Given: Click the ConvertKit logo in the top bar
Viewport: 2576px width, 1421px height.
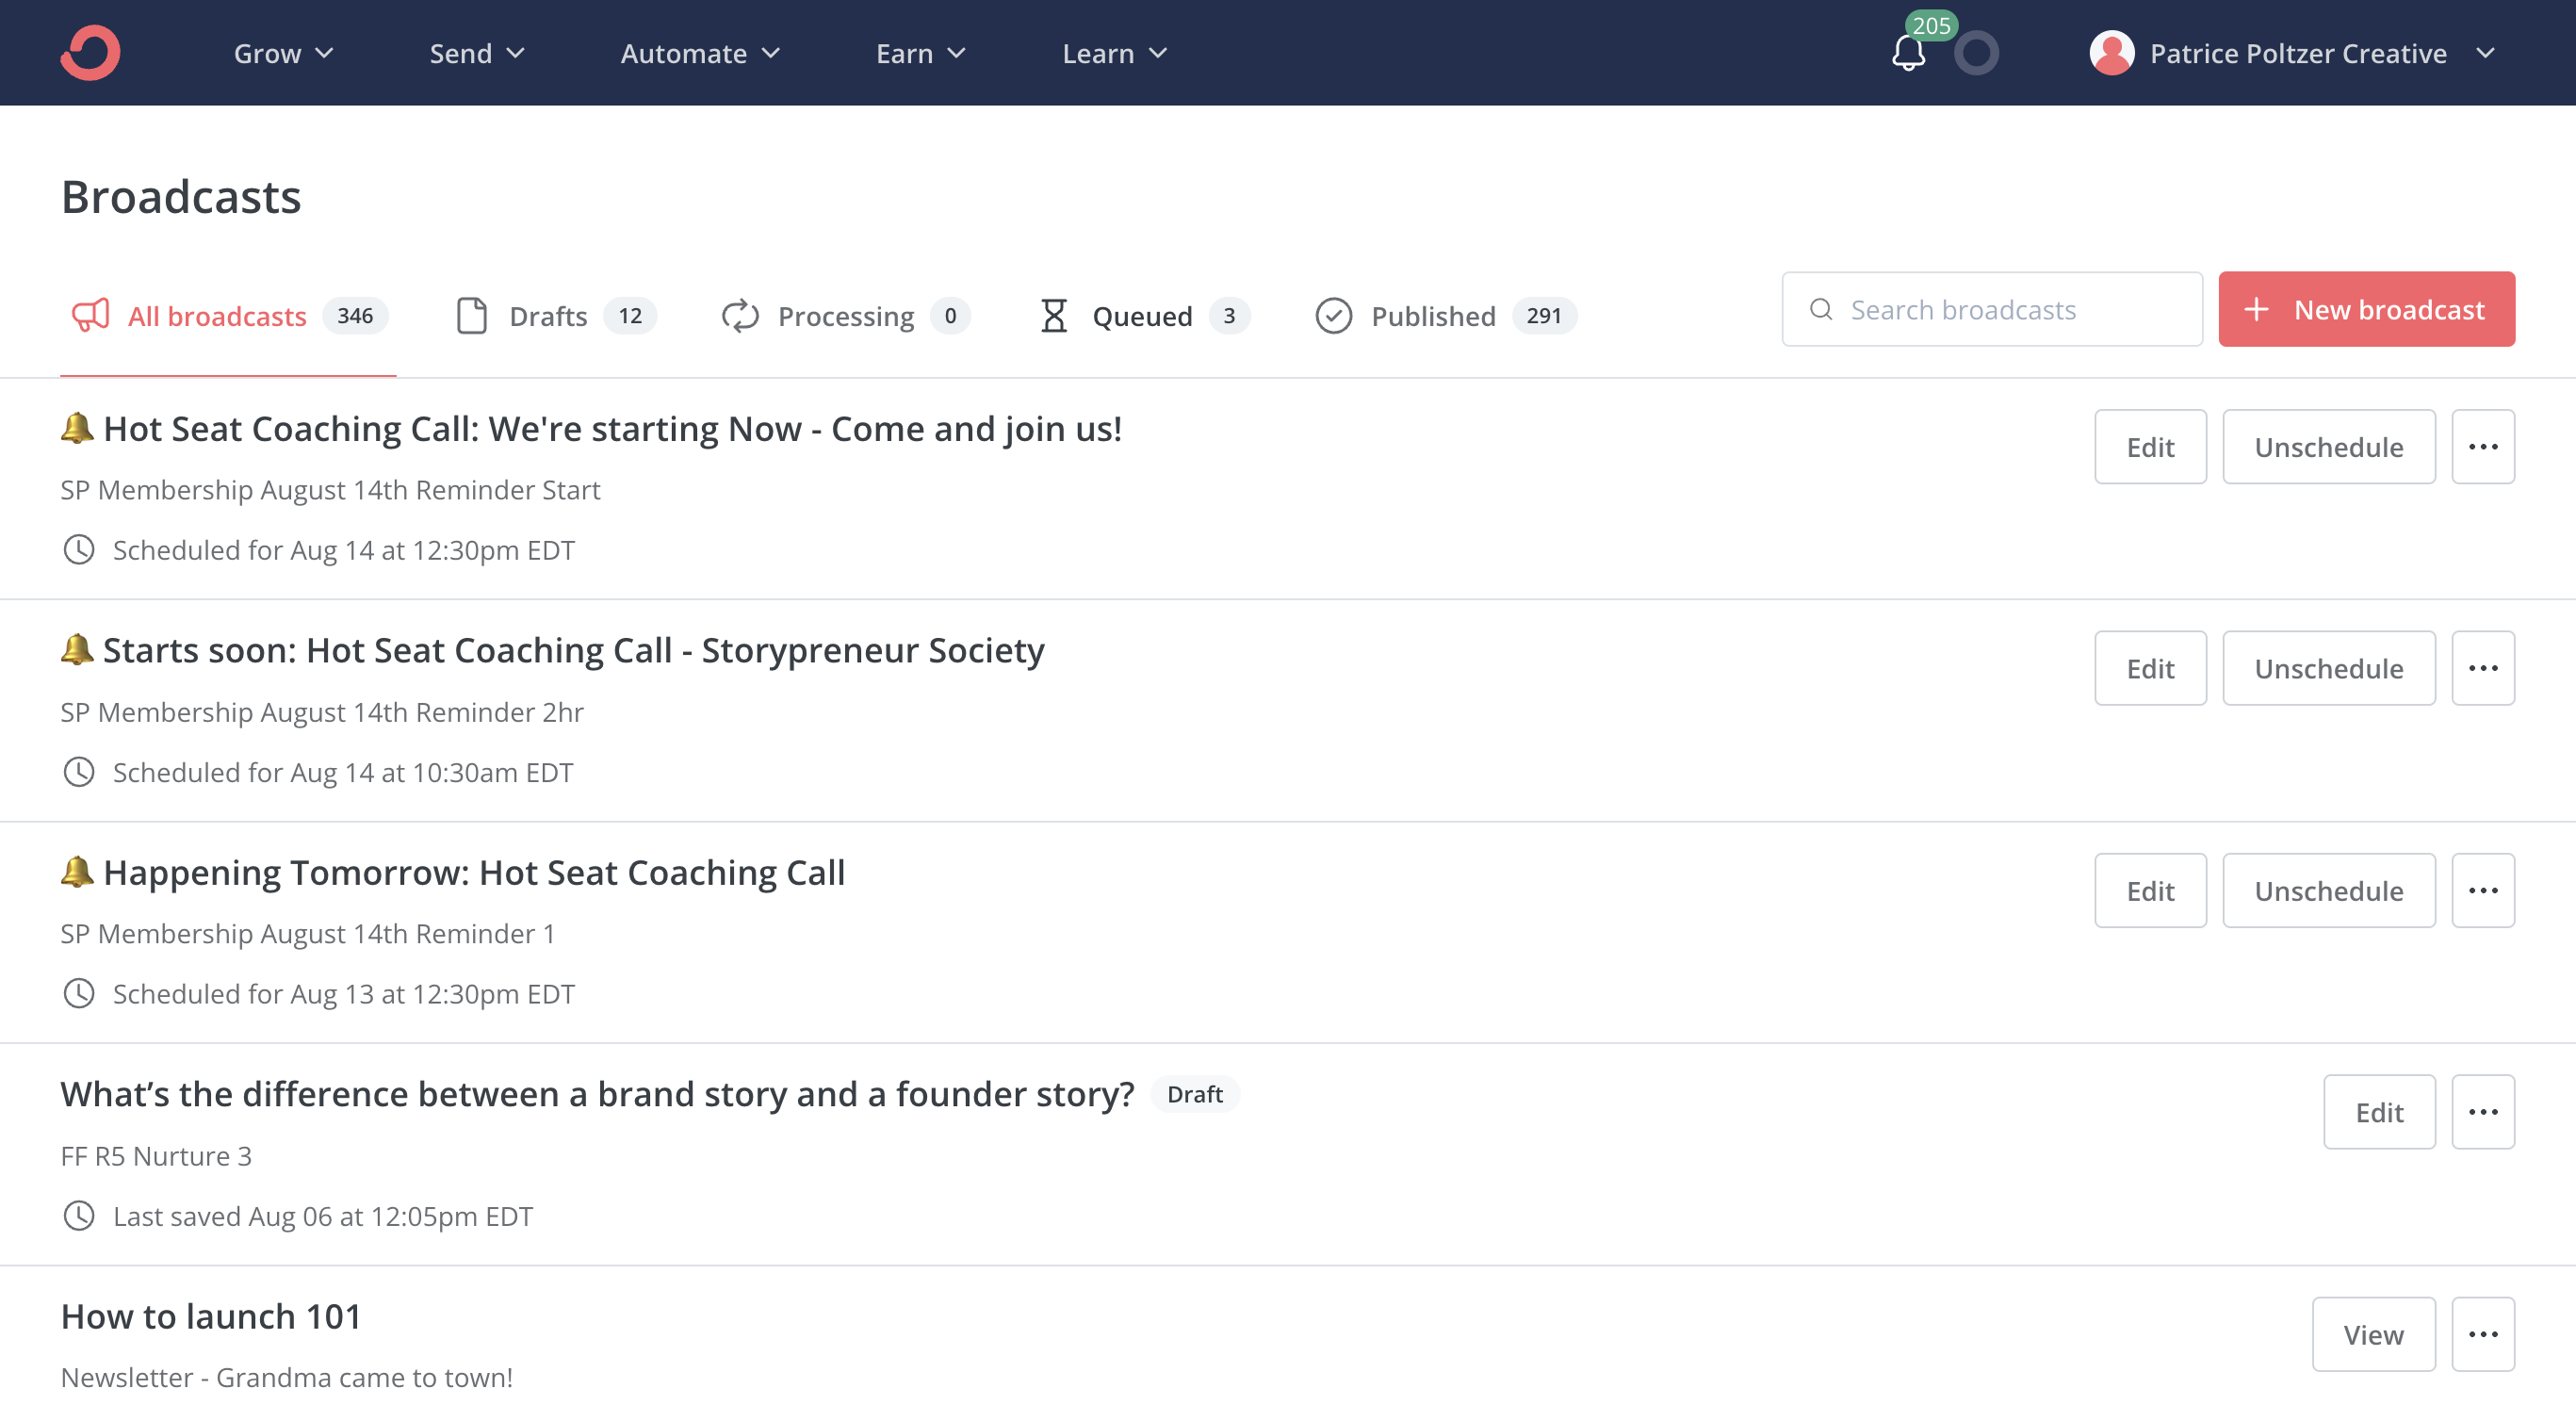Looking at the screenshot, I should click(90, 53).
